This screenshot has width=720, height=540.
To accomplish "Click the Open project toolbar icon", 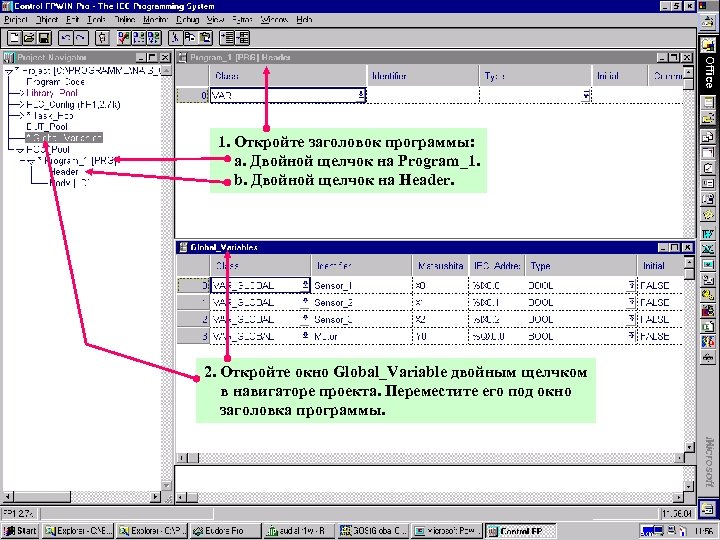I will [x=29, y=38].
